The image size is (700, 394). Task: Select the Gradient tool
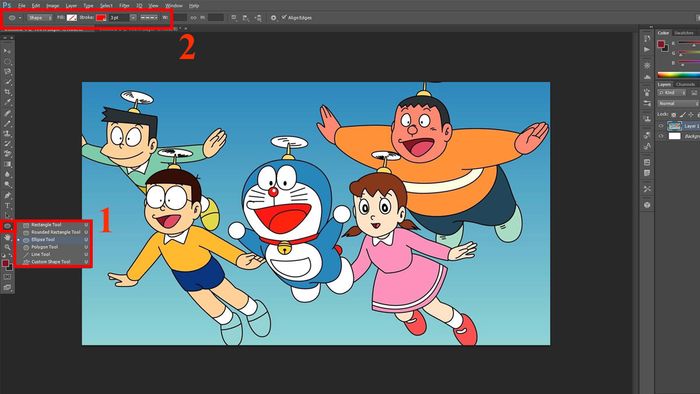tap(7, 164)
